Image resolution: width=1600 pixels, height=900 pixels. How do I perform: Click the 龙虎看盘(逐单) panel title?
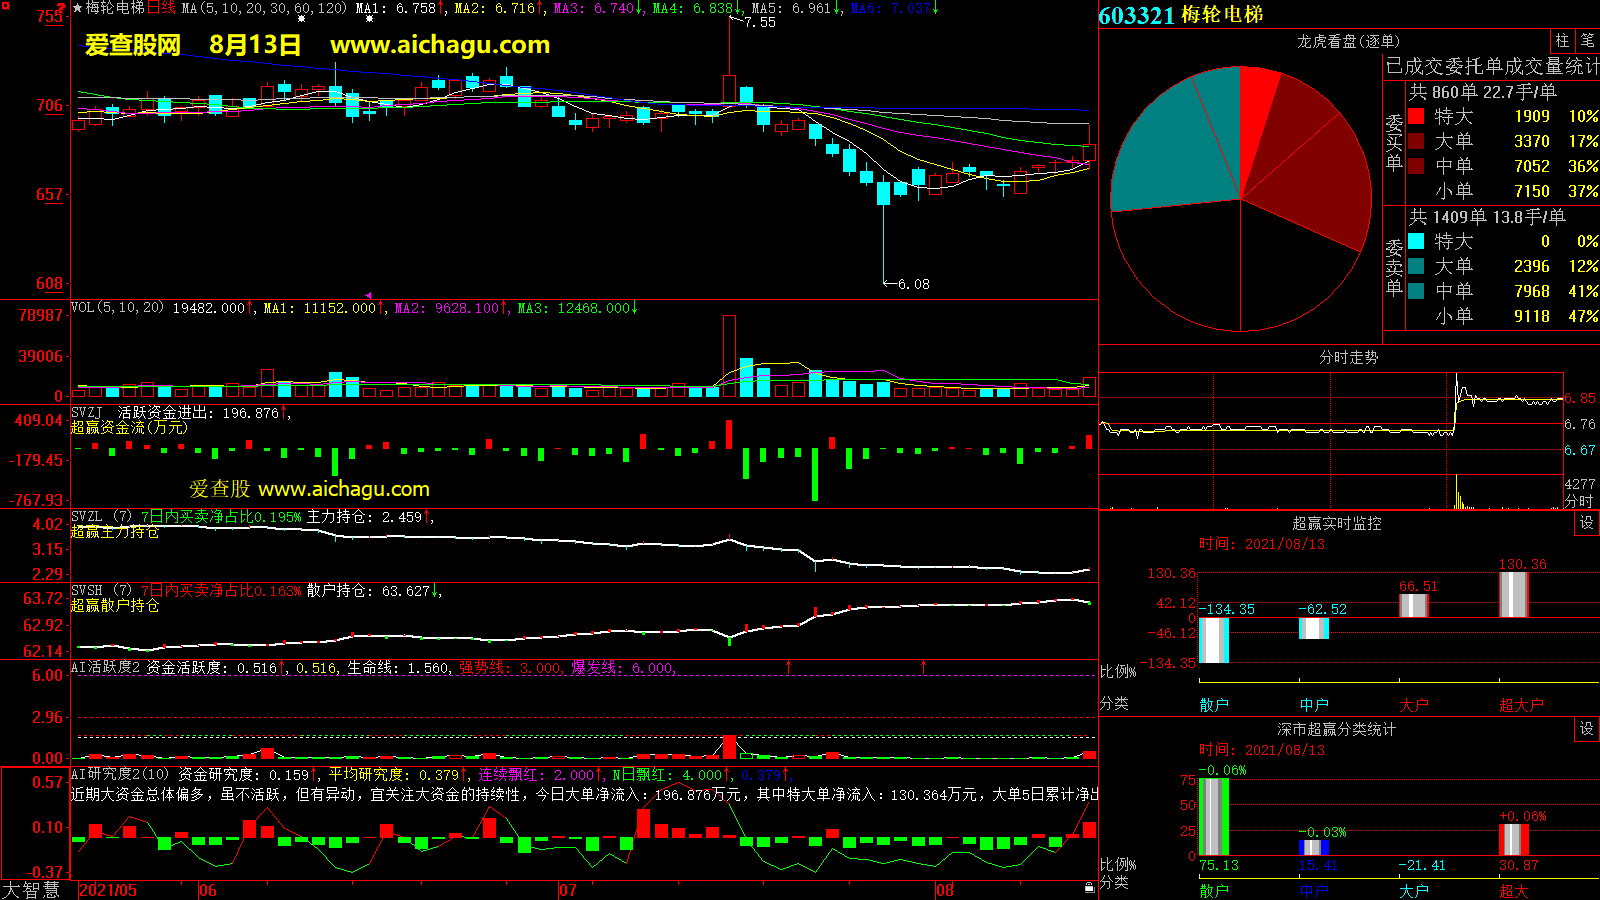(1348, 41)
